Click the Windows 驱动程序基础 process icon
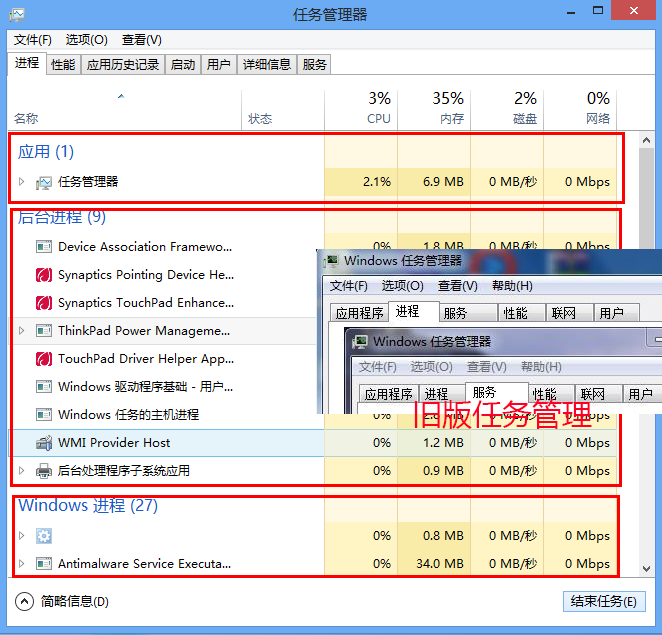The image size is (662, 635). [x=44, y=387]
